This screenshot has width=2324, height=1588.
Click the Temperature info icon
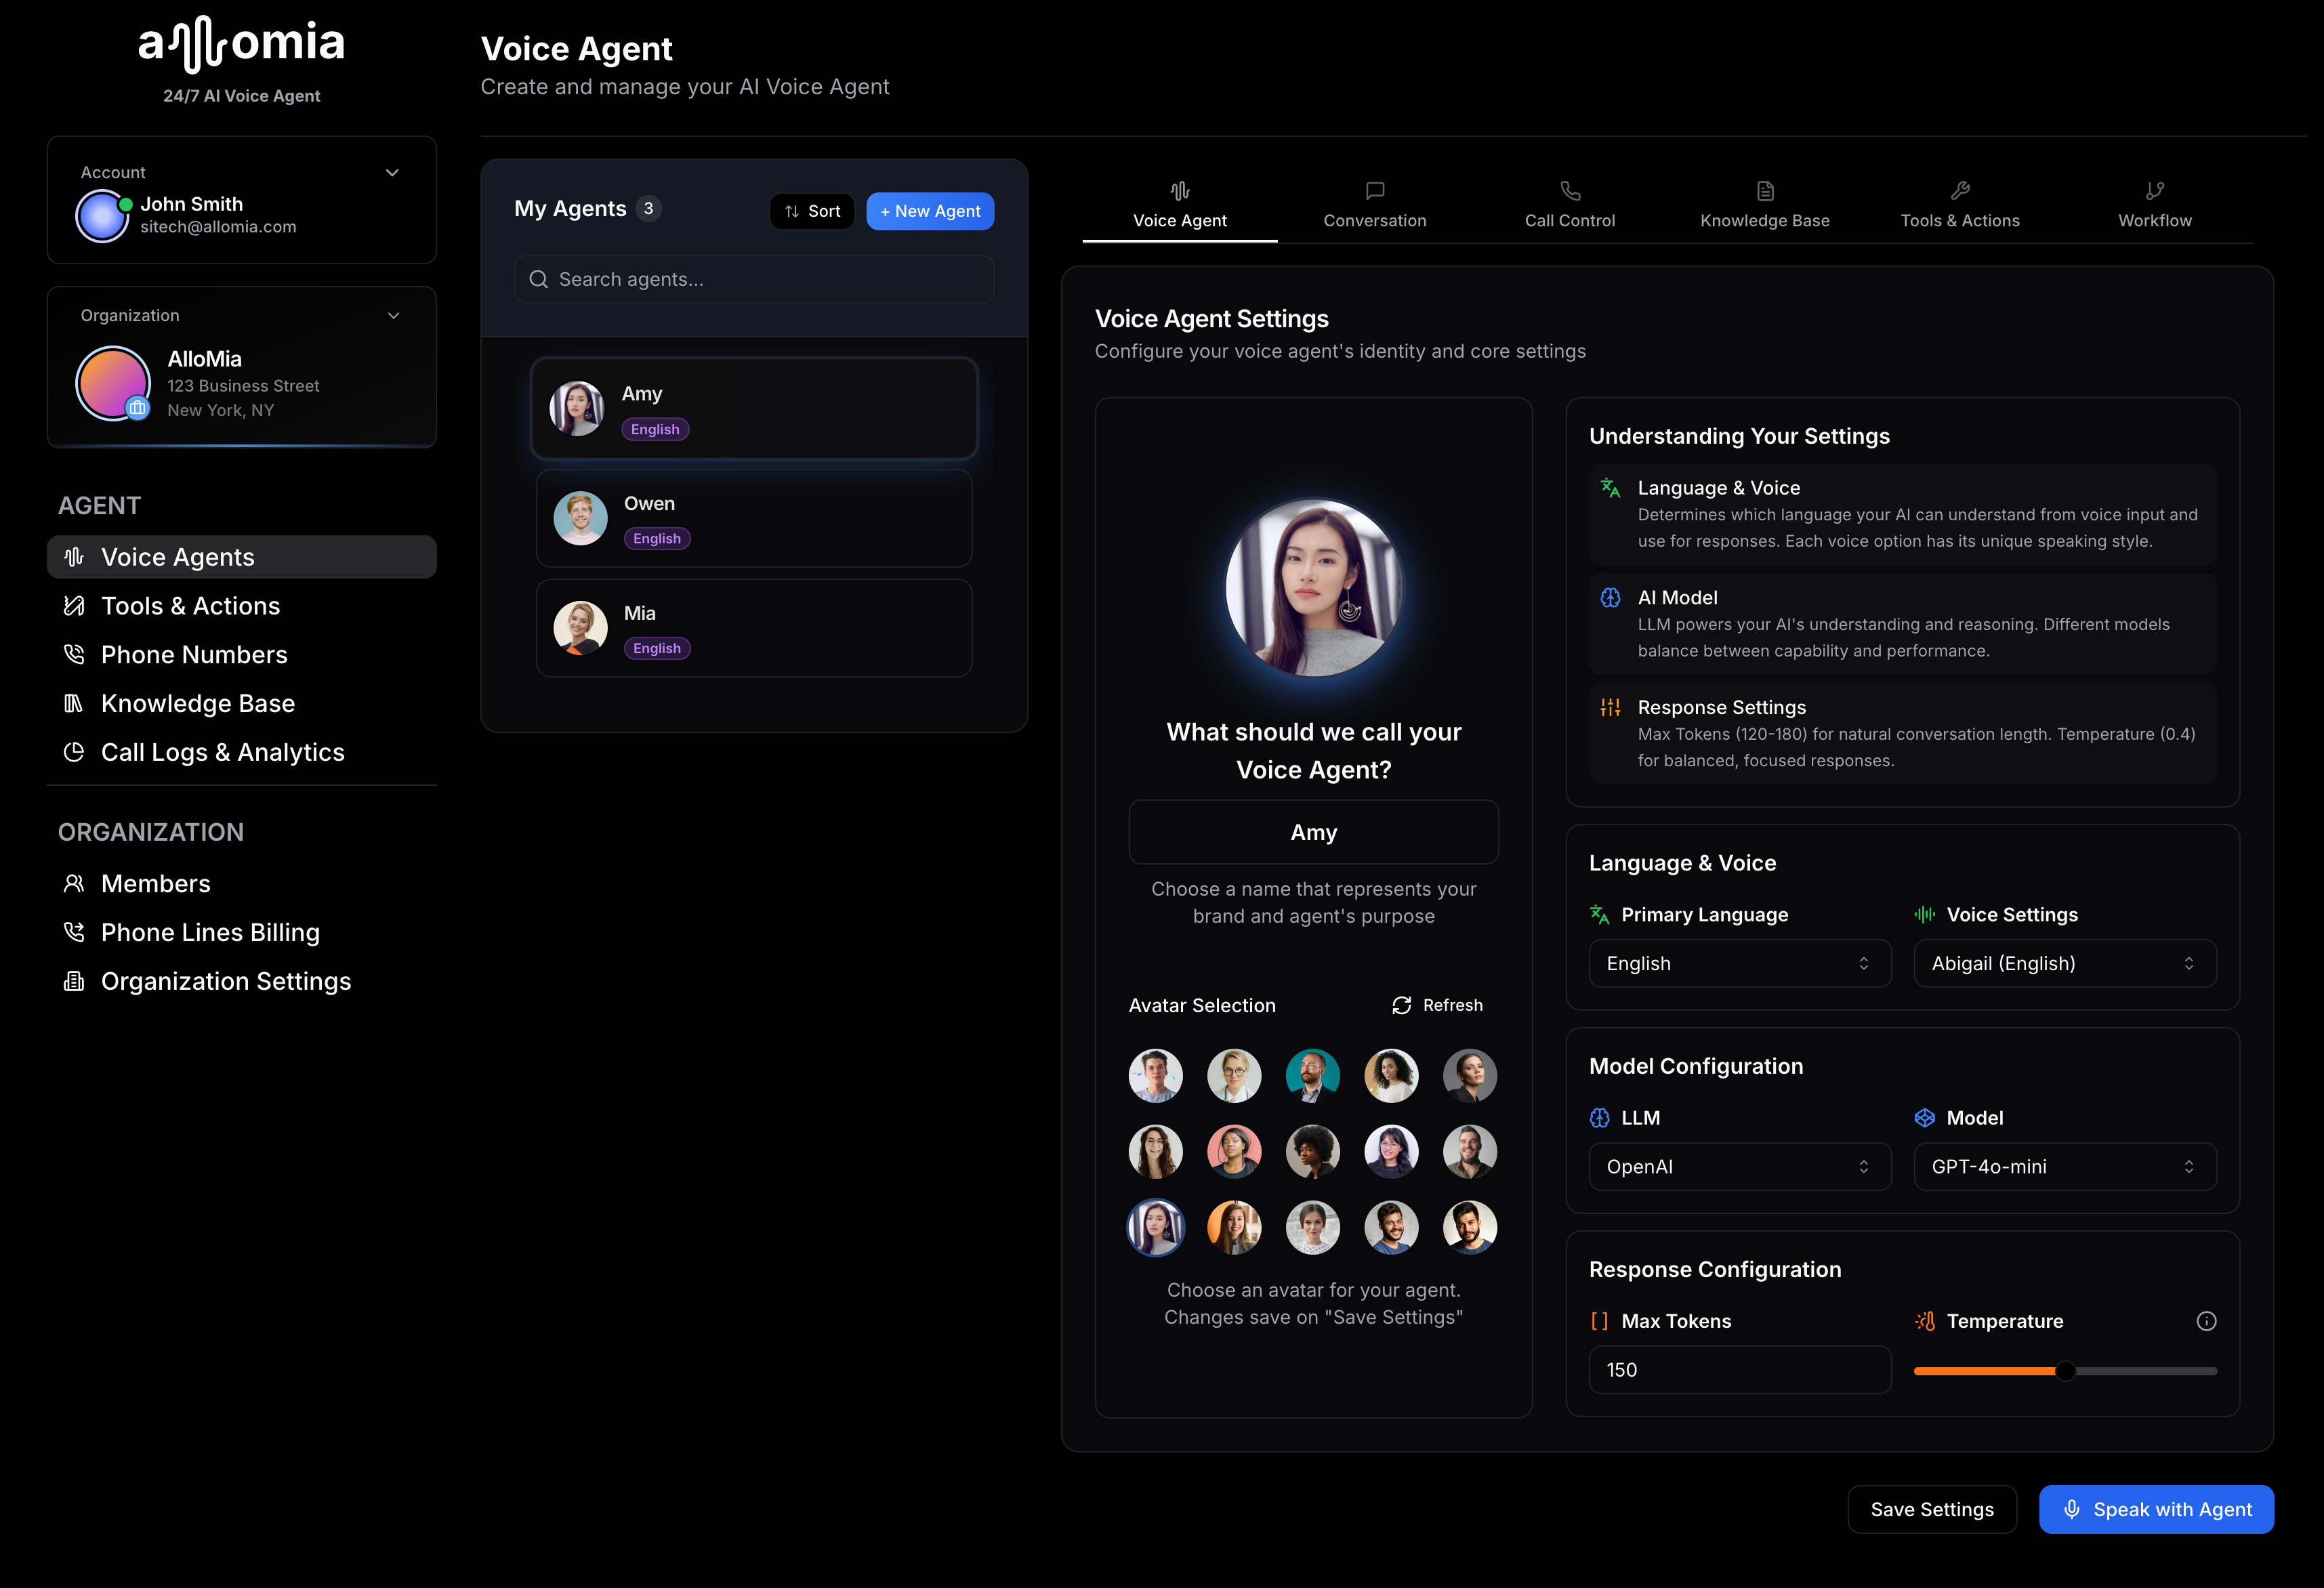pos(2207,1321)
